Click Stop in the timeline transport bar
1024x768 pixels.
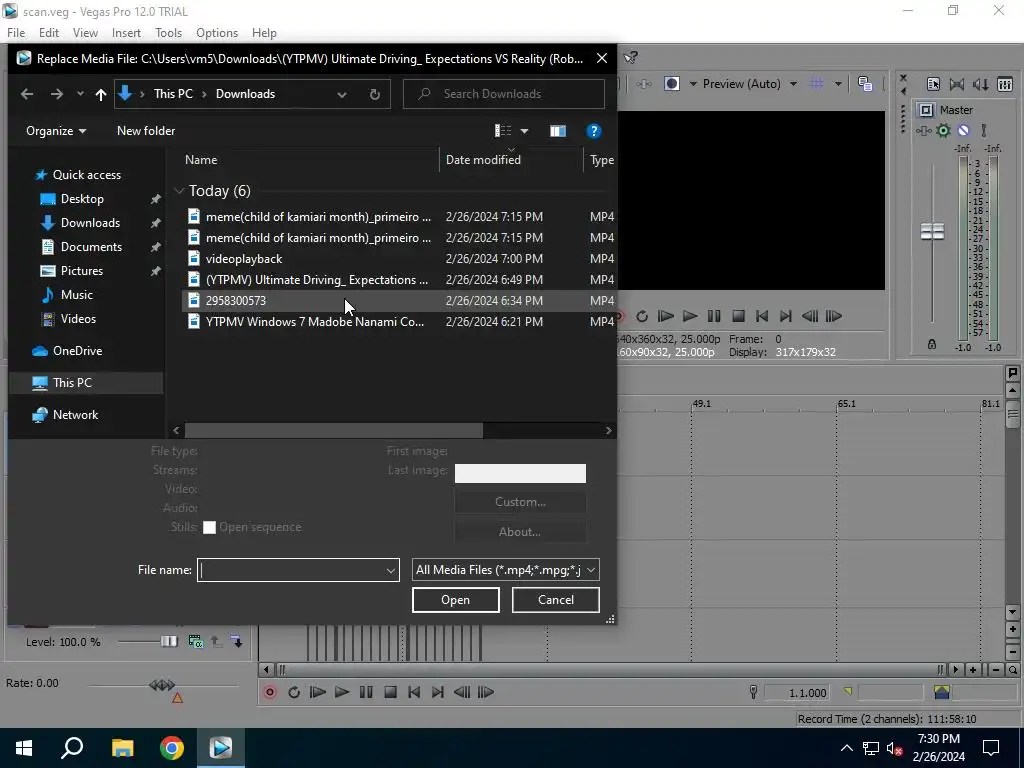tap(391, 692)
